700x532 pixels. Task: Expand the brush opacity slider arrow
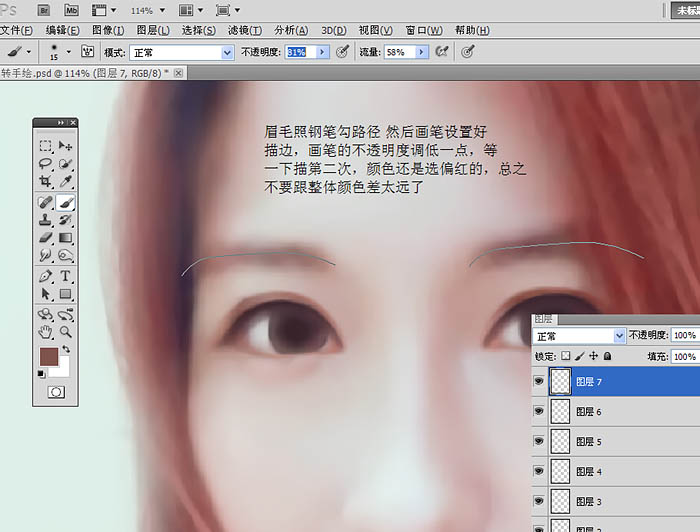coord(322,51)
